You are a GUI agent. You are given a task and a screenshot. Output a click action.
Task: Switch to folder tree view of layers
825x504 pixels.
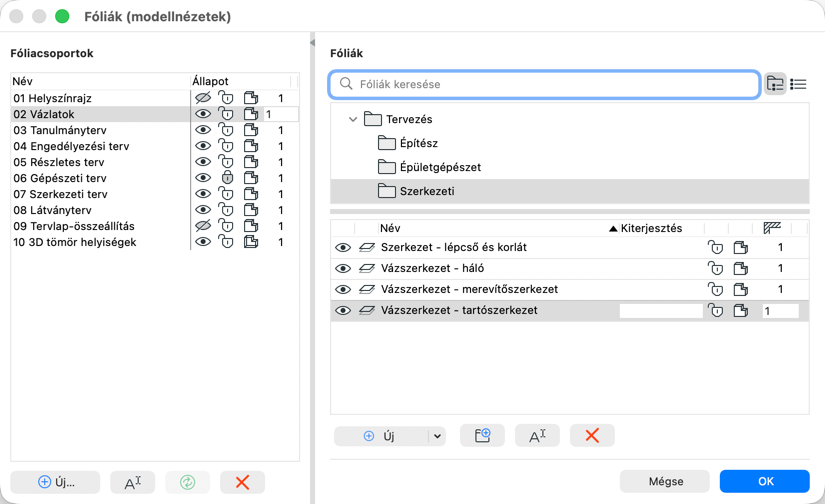775,84
